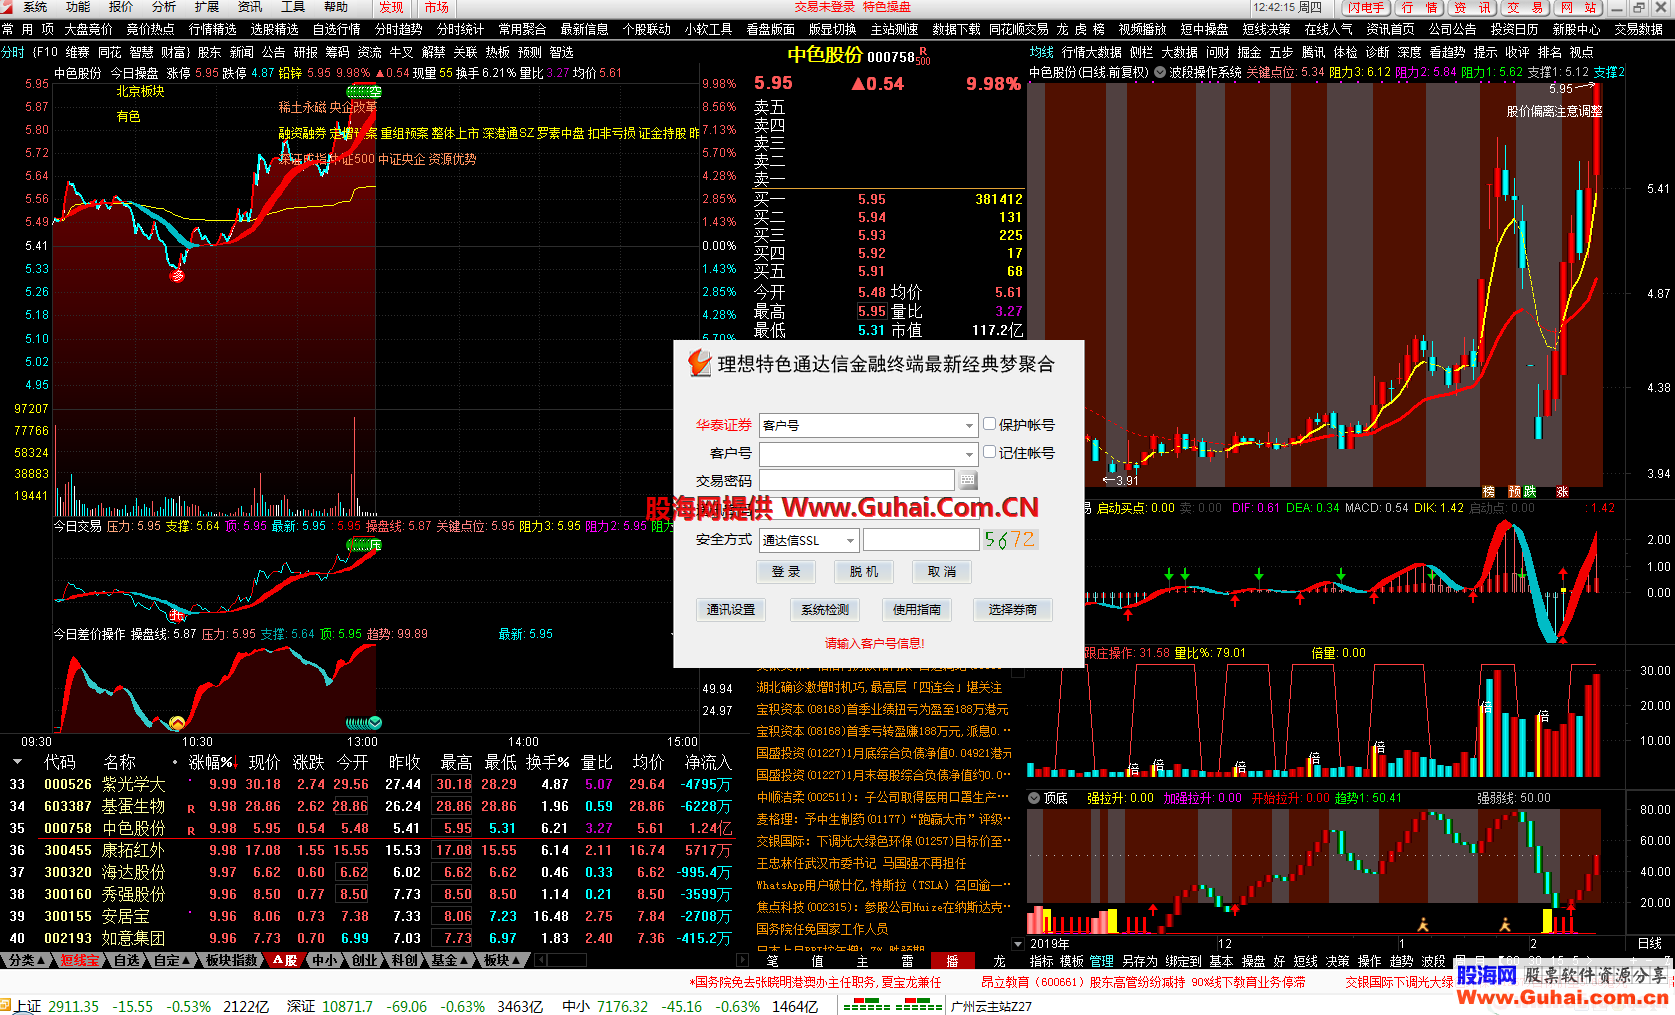1675x1015 pixels.
Task: Click the login dialog flame logo icon
Action: 700,363
